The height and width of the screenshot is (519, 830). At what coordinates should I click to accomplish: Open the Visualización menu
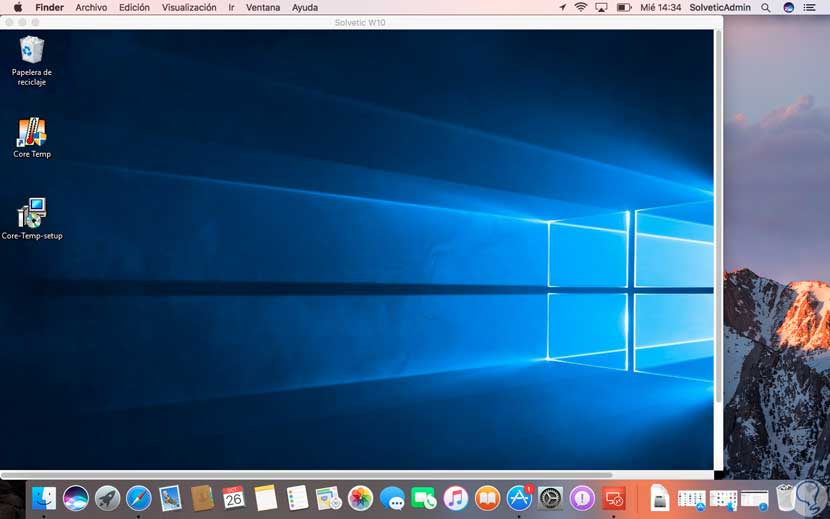189,7
